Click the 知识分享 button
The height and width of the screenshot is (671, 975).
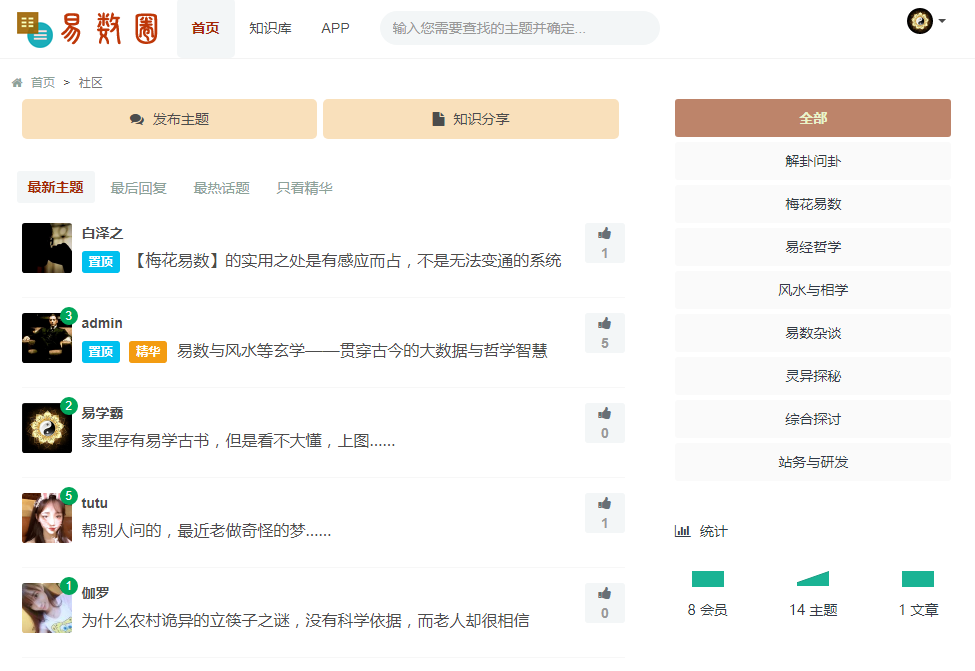(471, 119)
